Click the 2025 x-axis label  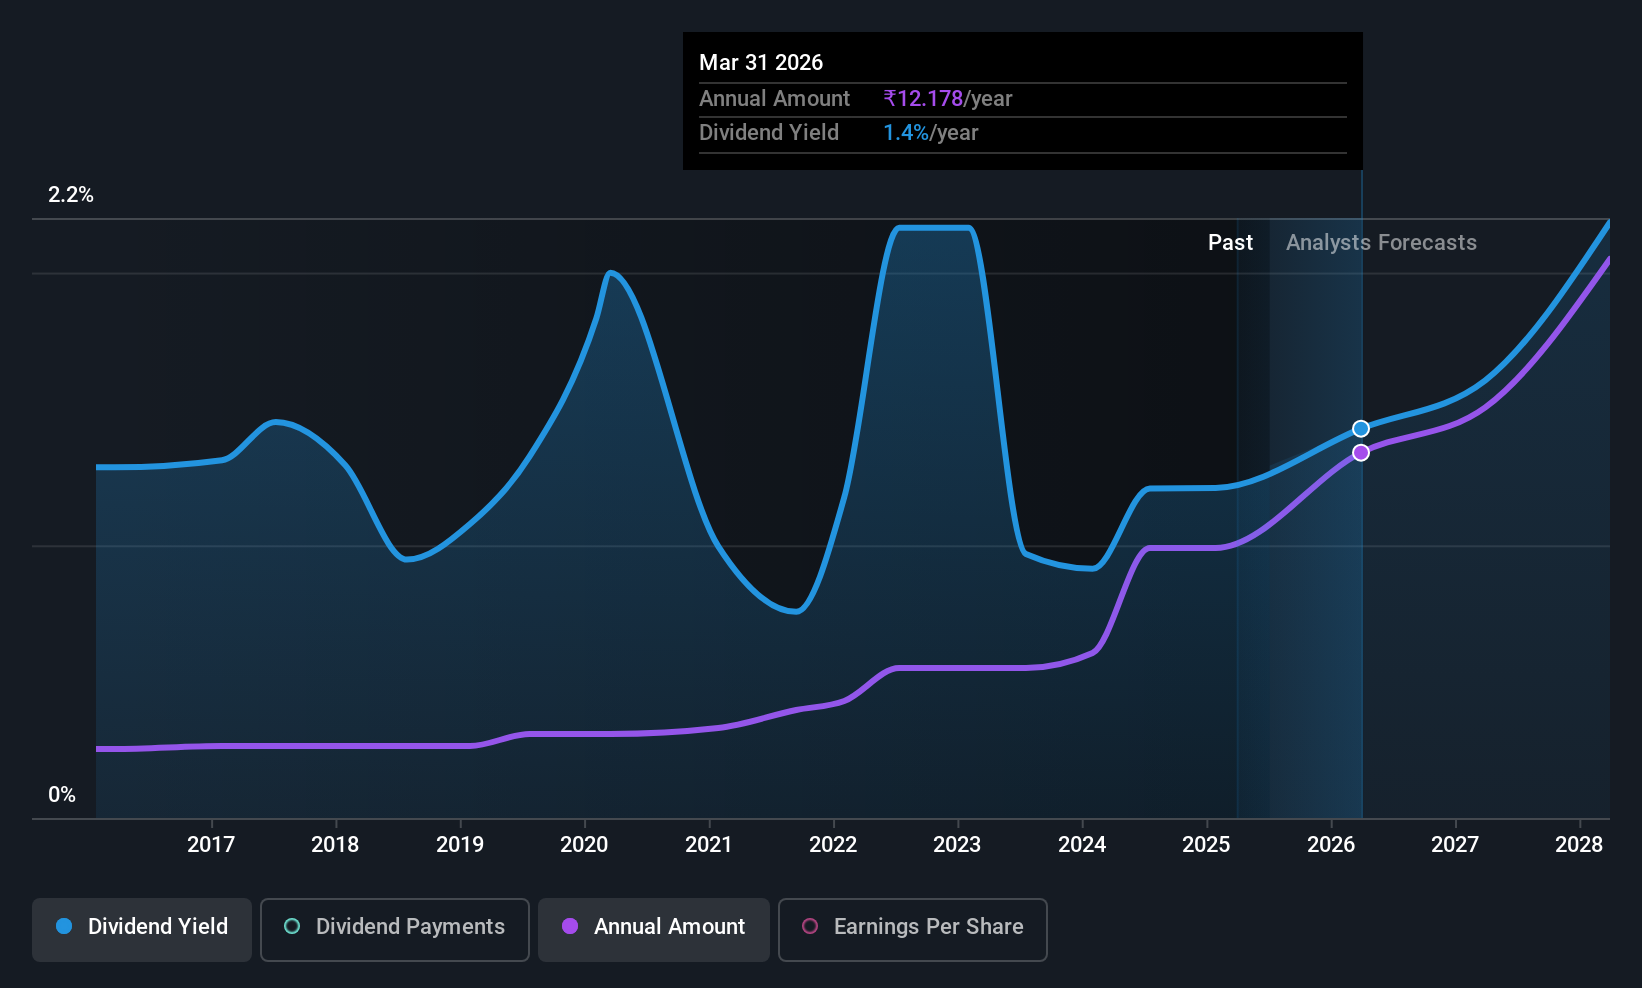(1206, 845)
